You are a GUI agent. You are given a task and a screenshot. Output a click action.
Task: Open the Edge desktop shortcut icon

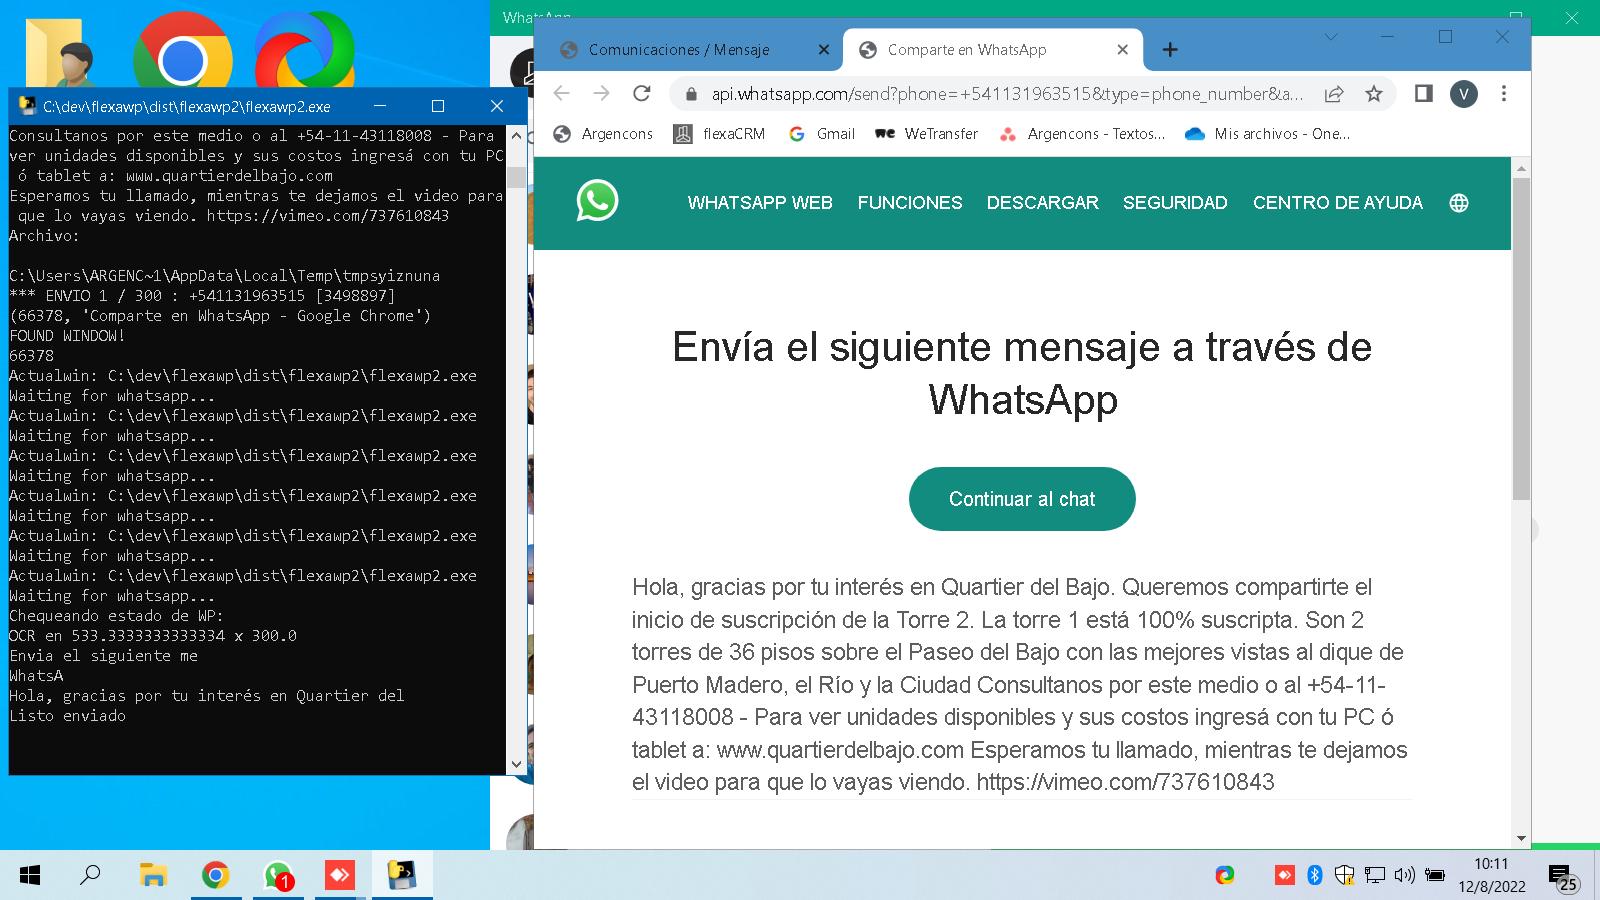(304, 52)
